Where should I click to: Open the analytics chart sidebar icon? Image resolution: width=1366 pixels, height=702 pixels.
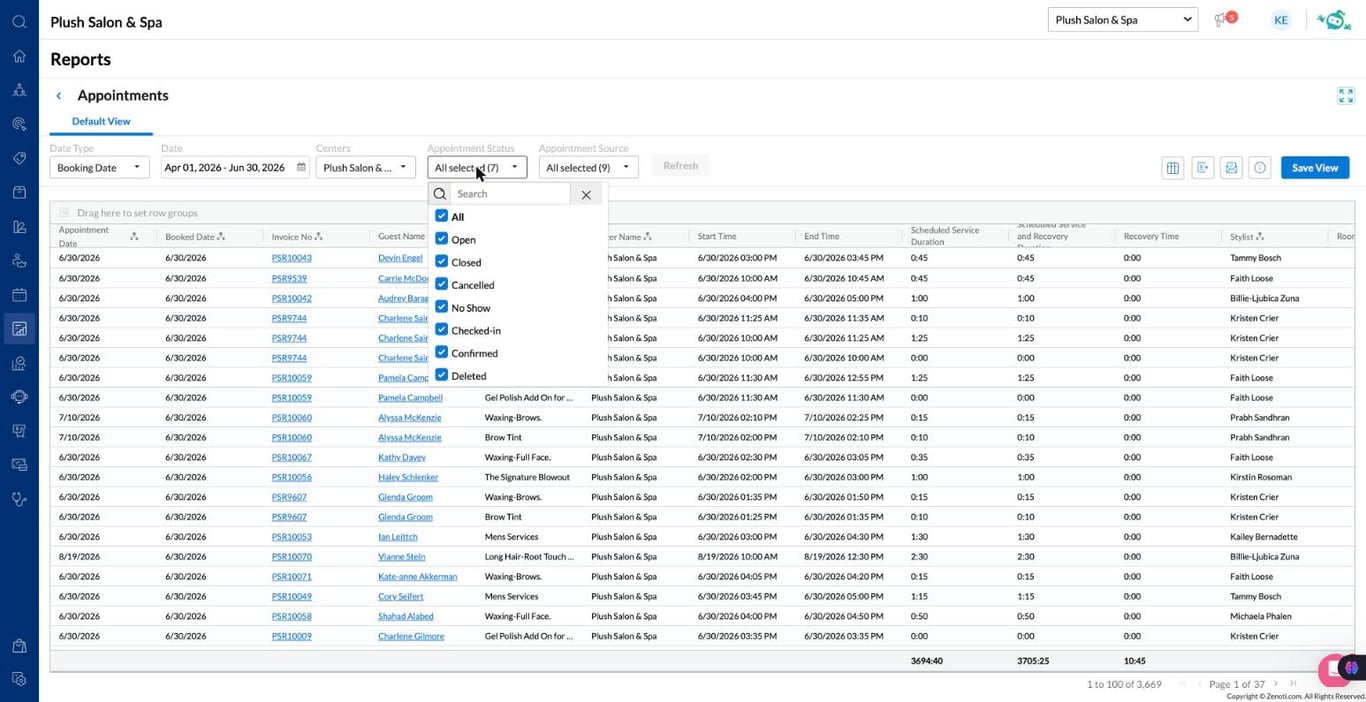click(x=19, y=364)
